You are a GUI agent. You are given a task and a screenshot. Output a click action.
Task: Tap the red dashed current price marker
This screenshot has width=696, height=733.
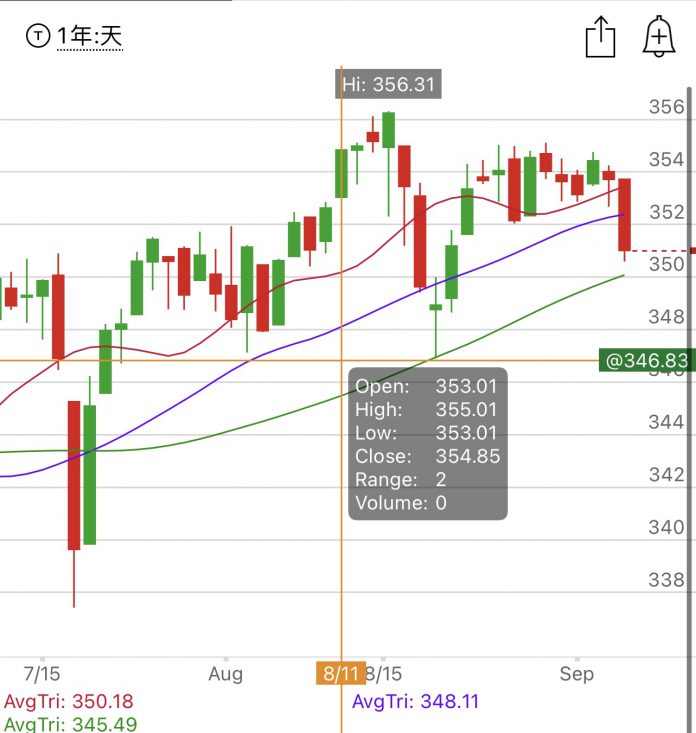click(x=660, y=250)
